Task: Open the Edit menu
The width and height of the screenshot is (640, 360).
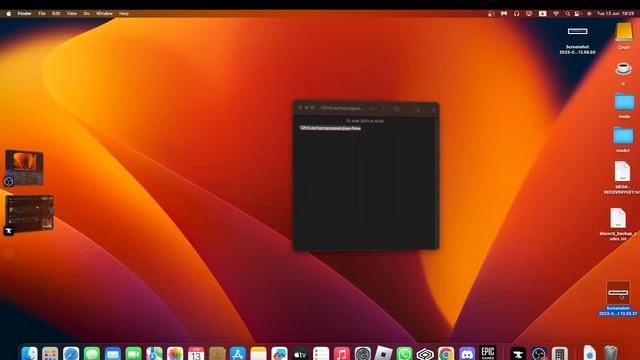Action: [x=56, y=13]
